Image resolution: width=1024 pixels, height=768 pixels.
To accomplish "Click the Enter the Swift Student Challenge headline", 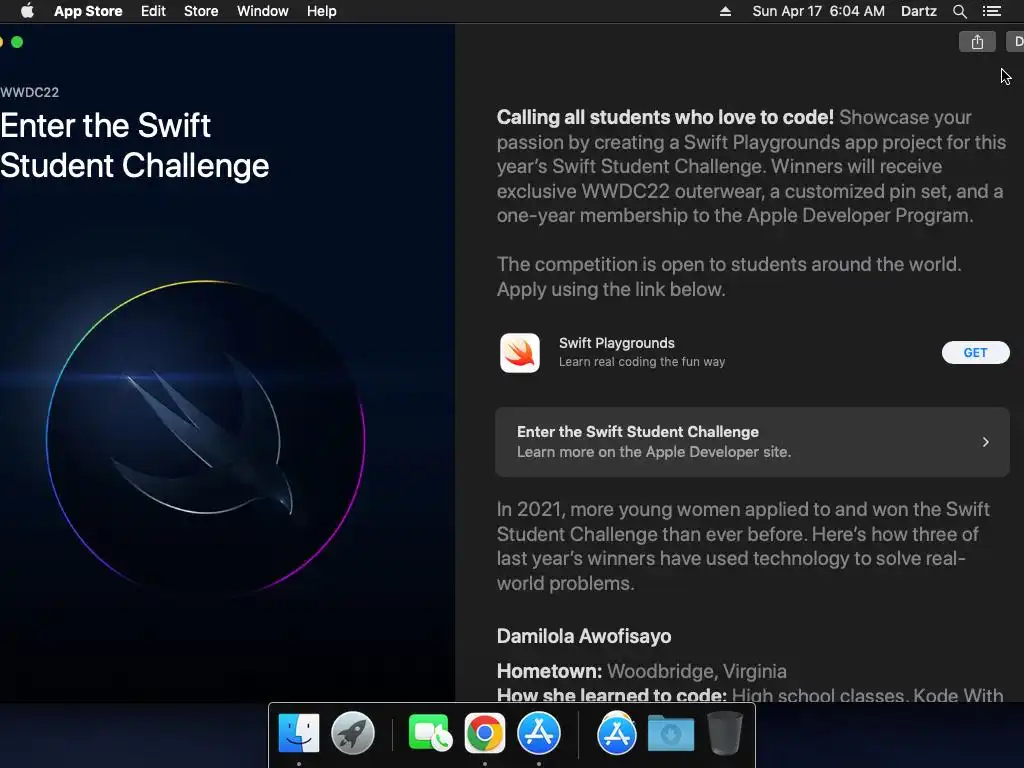I will 135,146.
